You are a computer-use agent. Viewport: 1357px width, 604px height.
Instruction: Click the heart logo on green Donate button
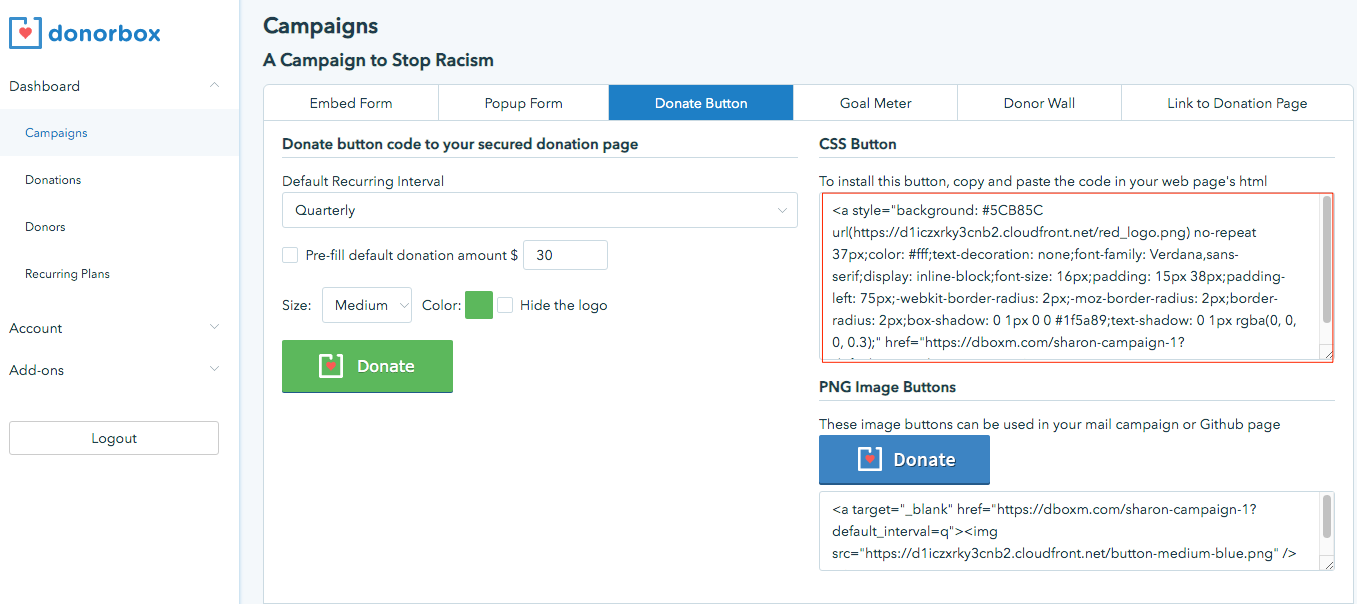click(x=331, y=366)
